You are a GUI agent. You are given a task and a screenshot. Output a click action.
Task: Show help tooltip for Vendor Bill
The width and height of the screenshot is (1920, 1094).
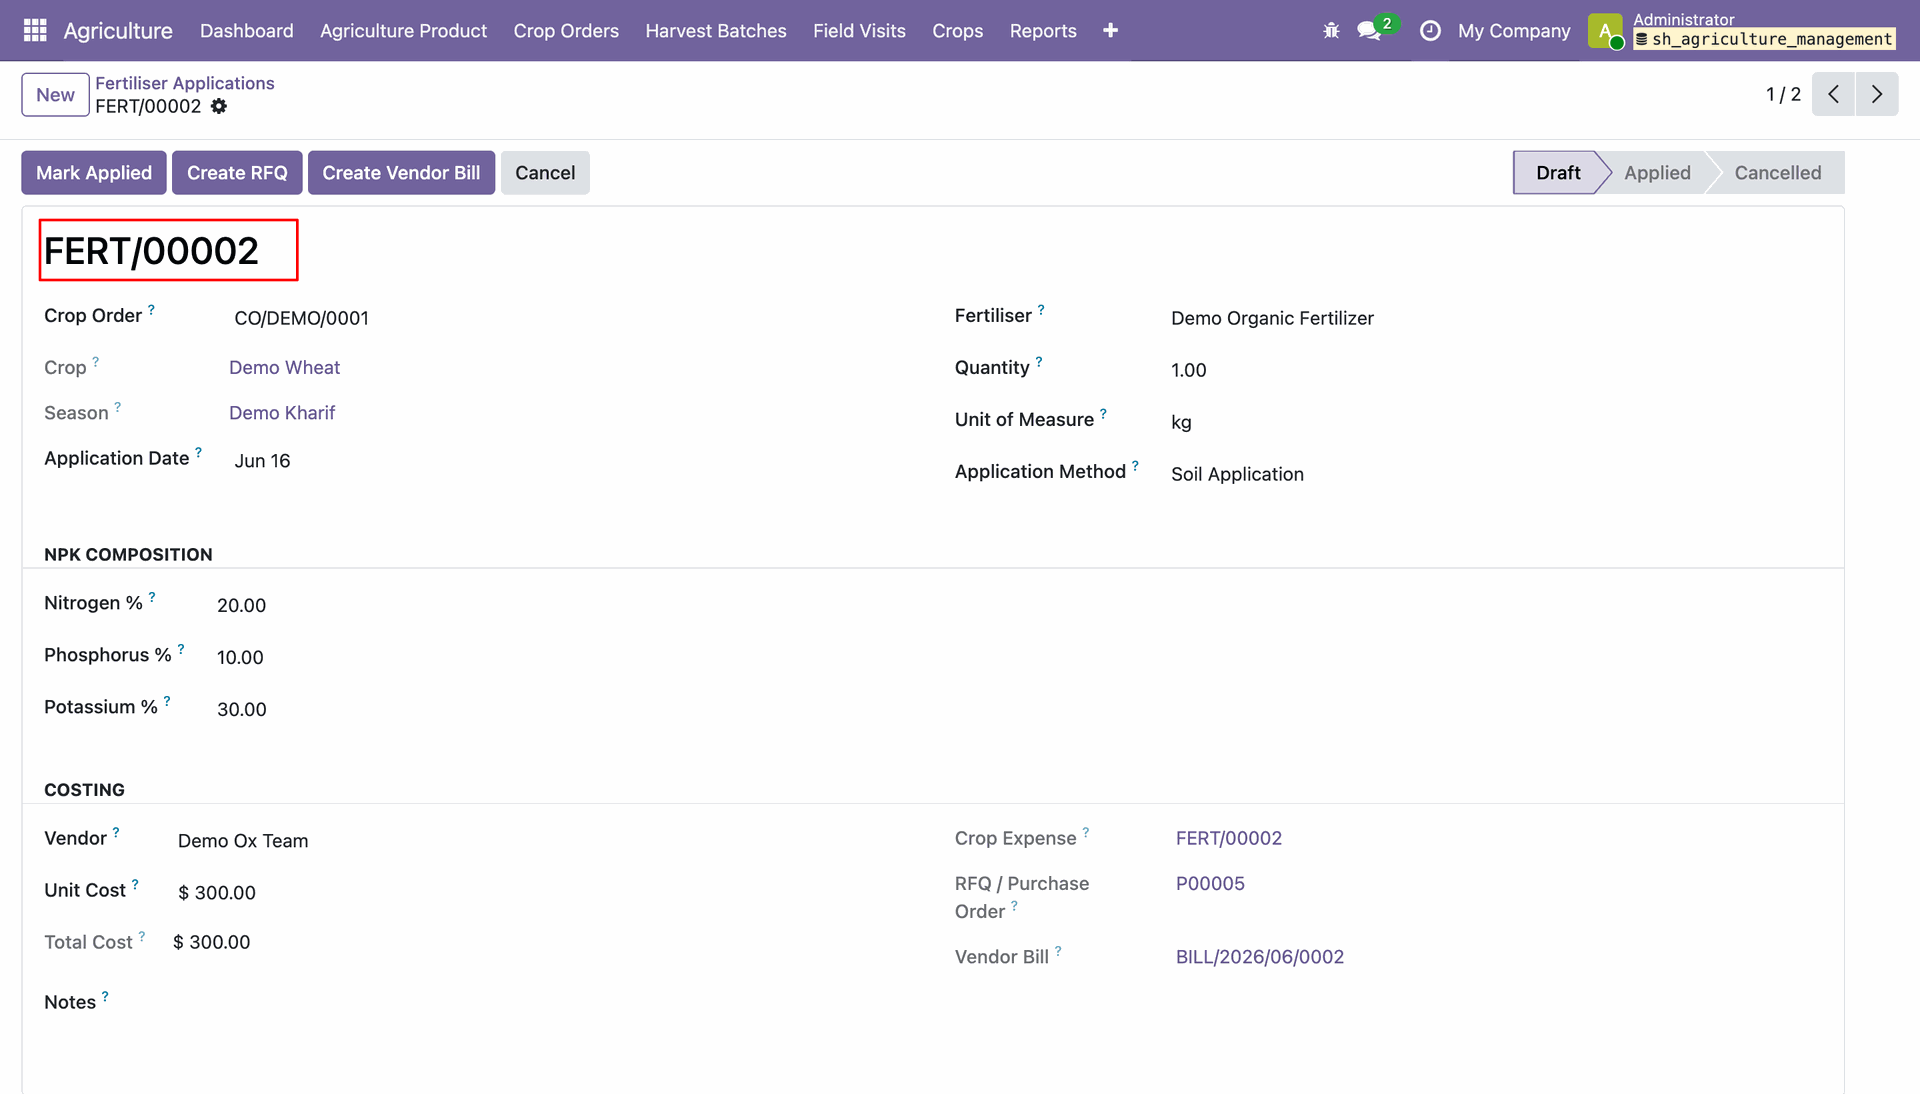tap(1058, 951)
